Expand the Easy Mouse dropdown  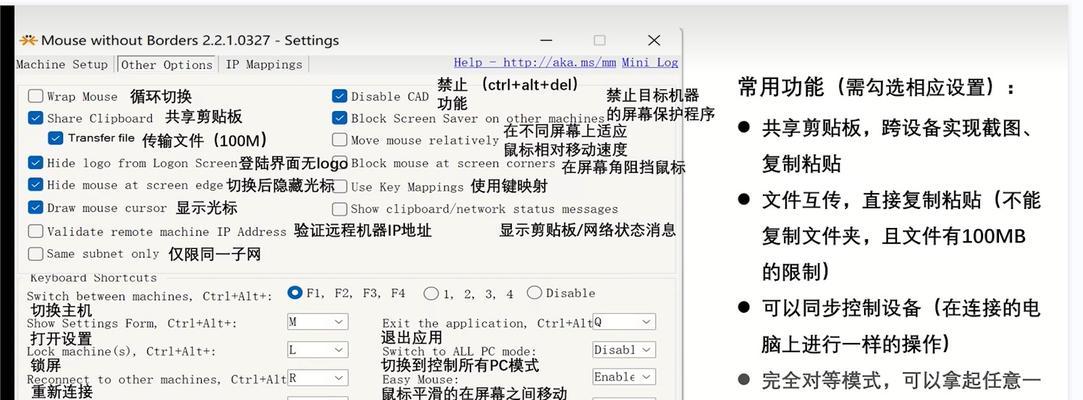point(624,377)
